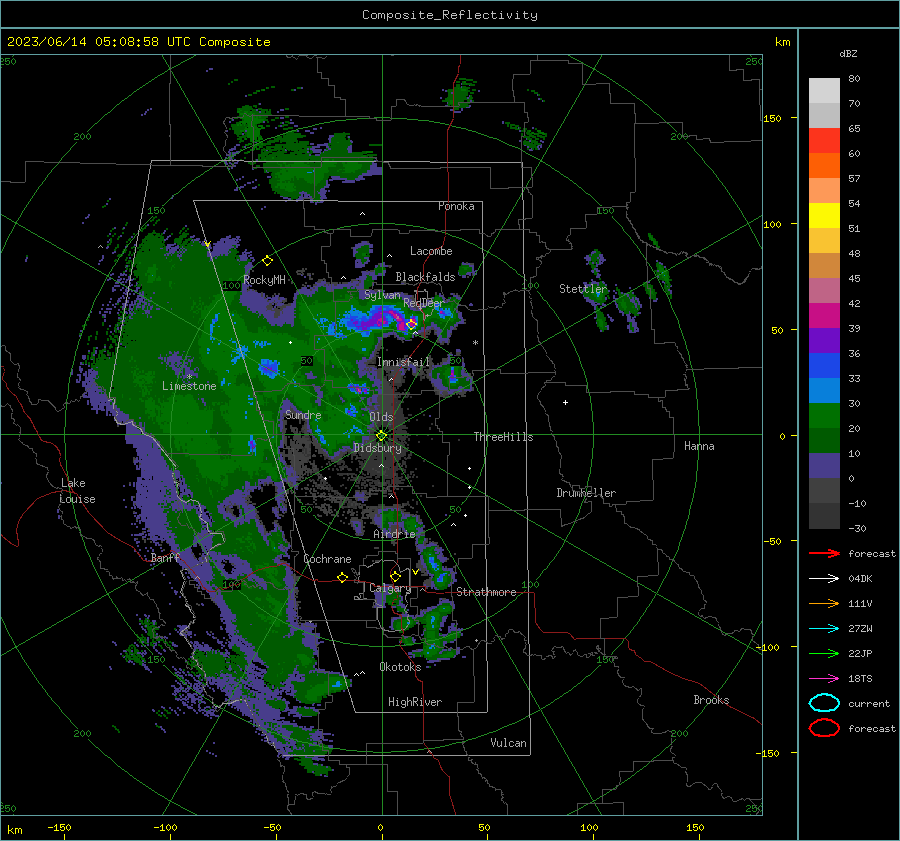Click the Stettler city label

[x=583, y=289]
